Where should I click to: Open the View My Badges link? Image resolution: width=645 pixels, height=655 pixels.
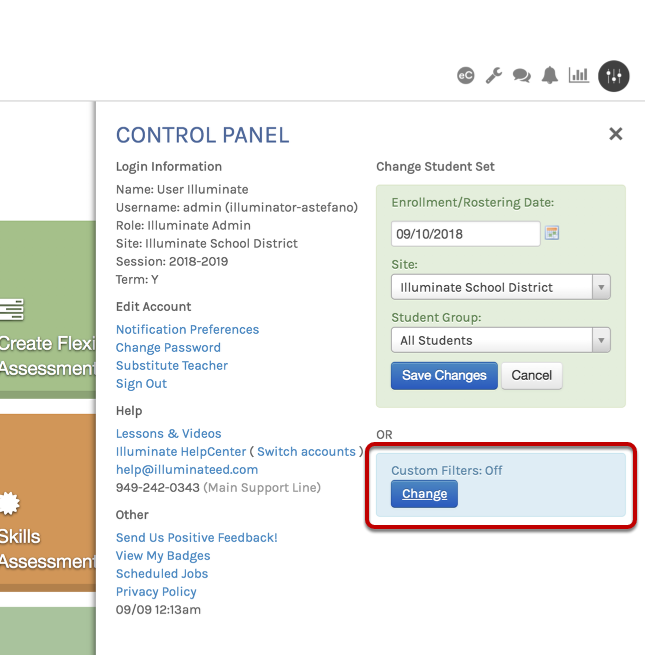(163, 556)
